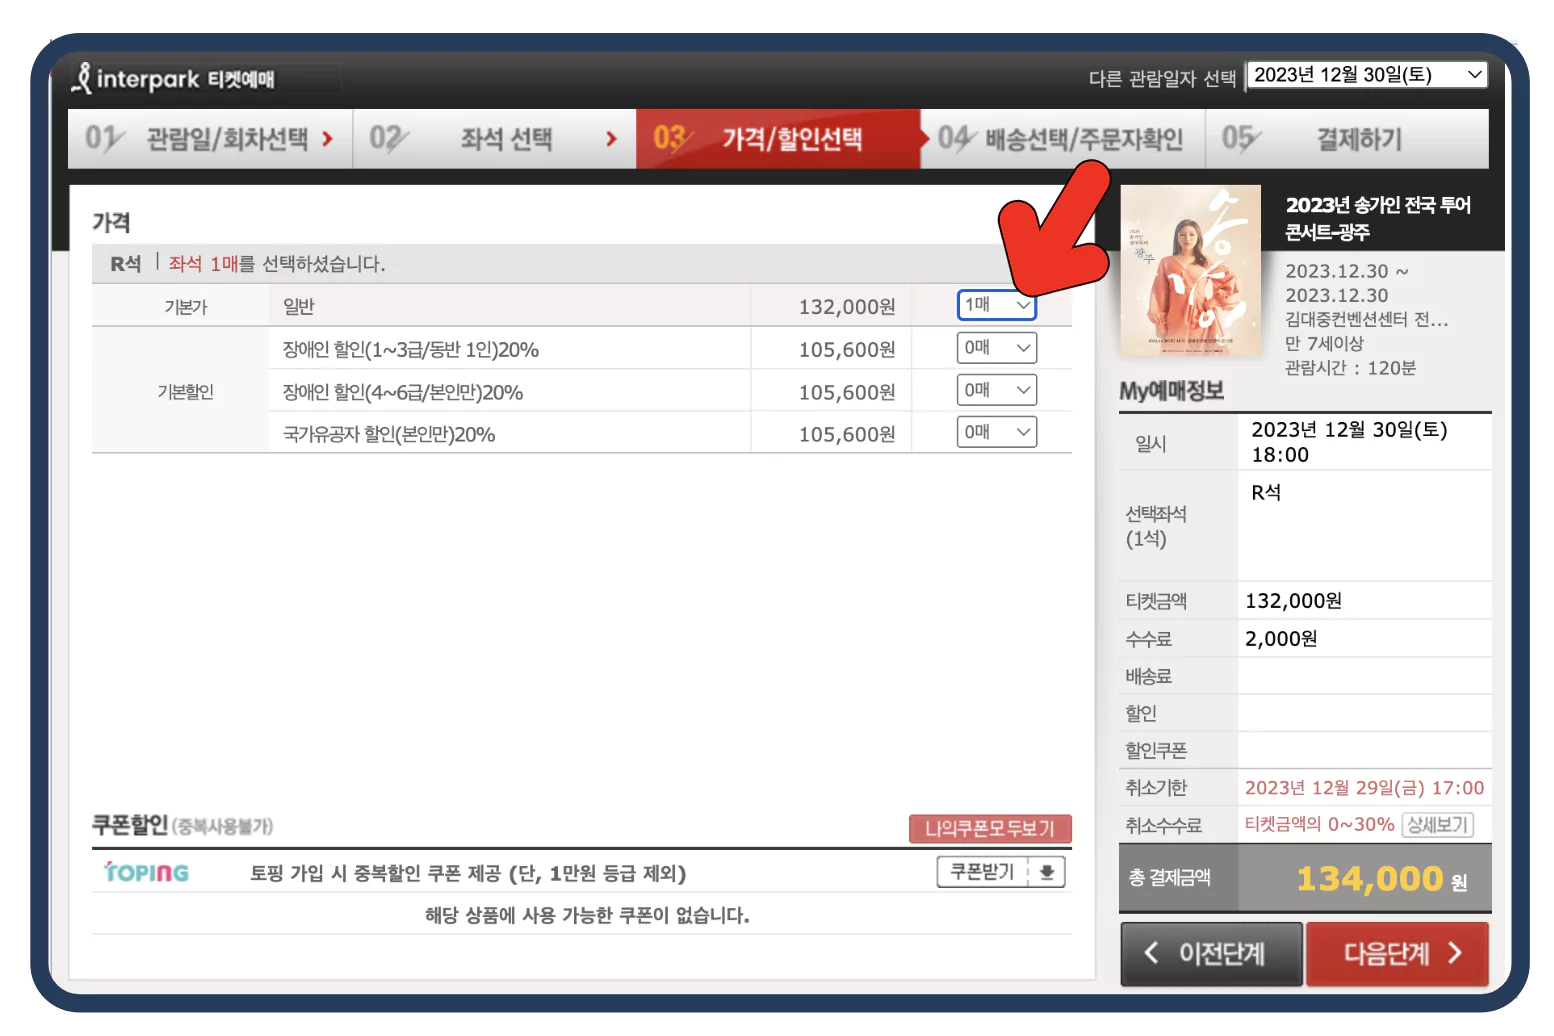1554x1036 pixels.
Task: Switch to step 04 배송선택/주문자확인 tab
Action: coord(1063,139)
